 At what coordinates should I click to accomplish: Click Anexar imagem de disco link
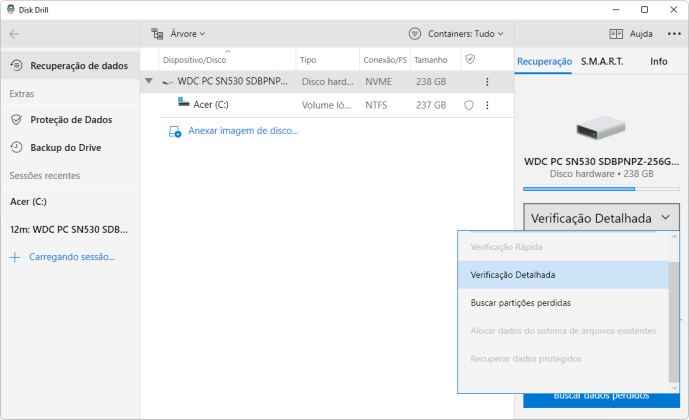(243, 131)
